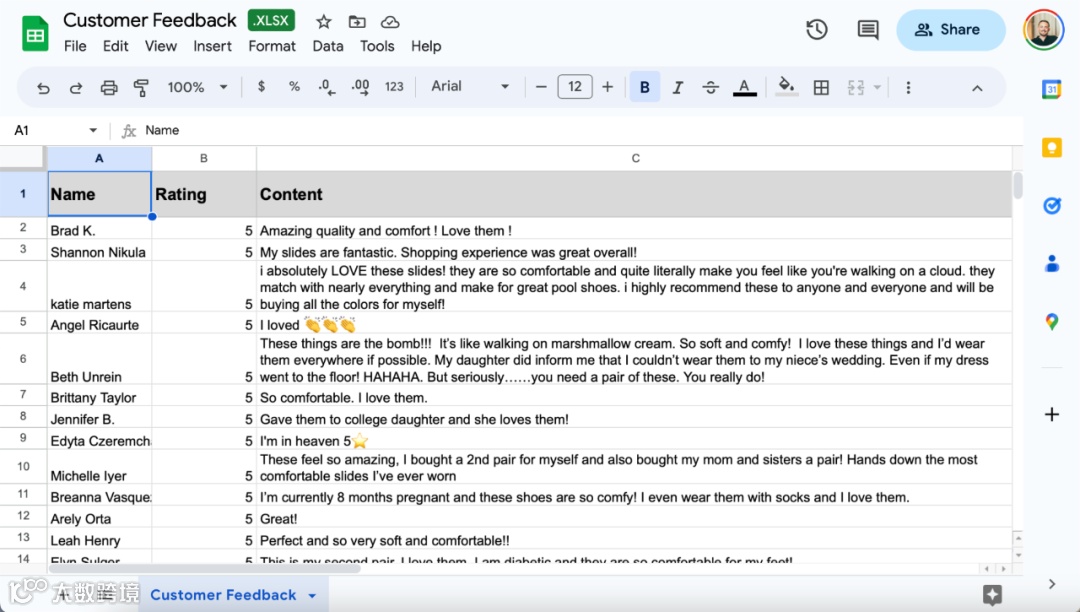Click the undo arrow
Image resolution: width=1080 pixels, height=612 pixels.
[x=43, y=87]
